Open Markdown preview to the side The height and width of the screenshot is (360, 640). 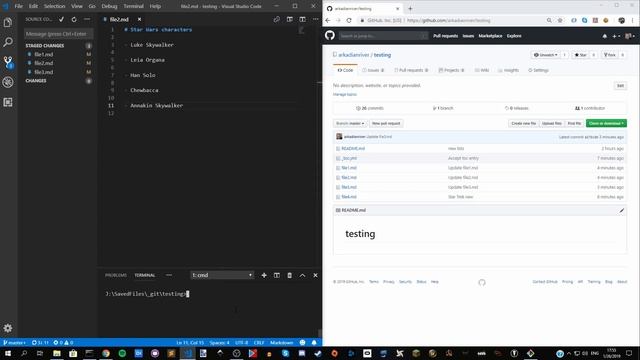(x=289, y=19)
